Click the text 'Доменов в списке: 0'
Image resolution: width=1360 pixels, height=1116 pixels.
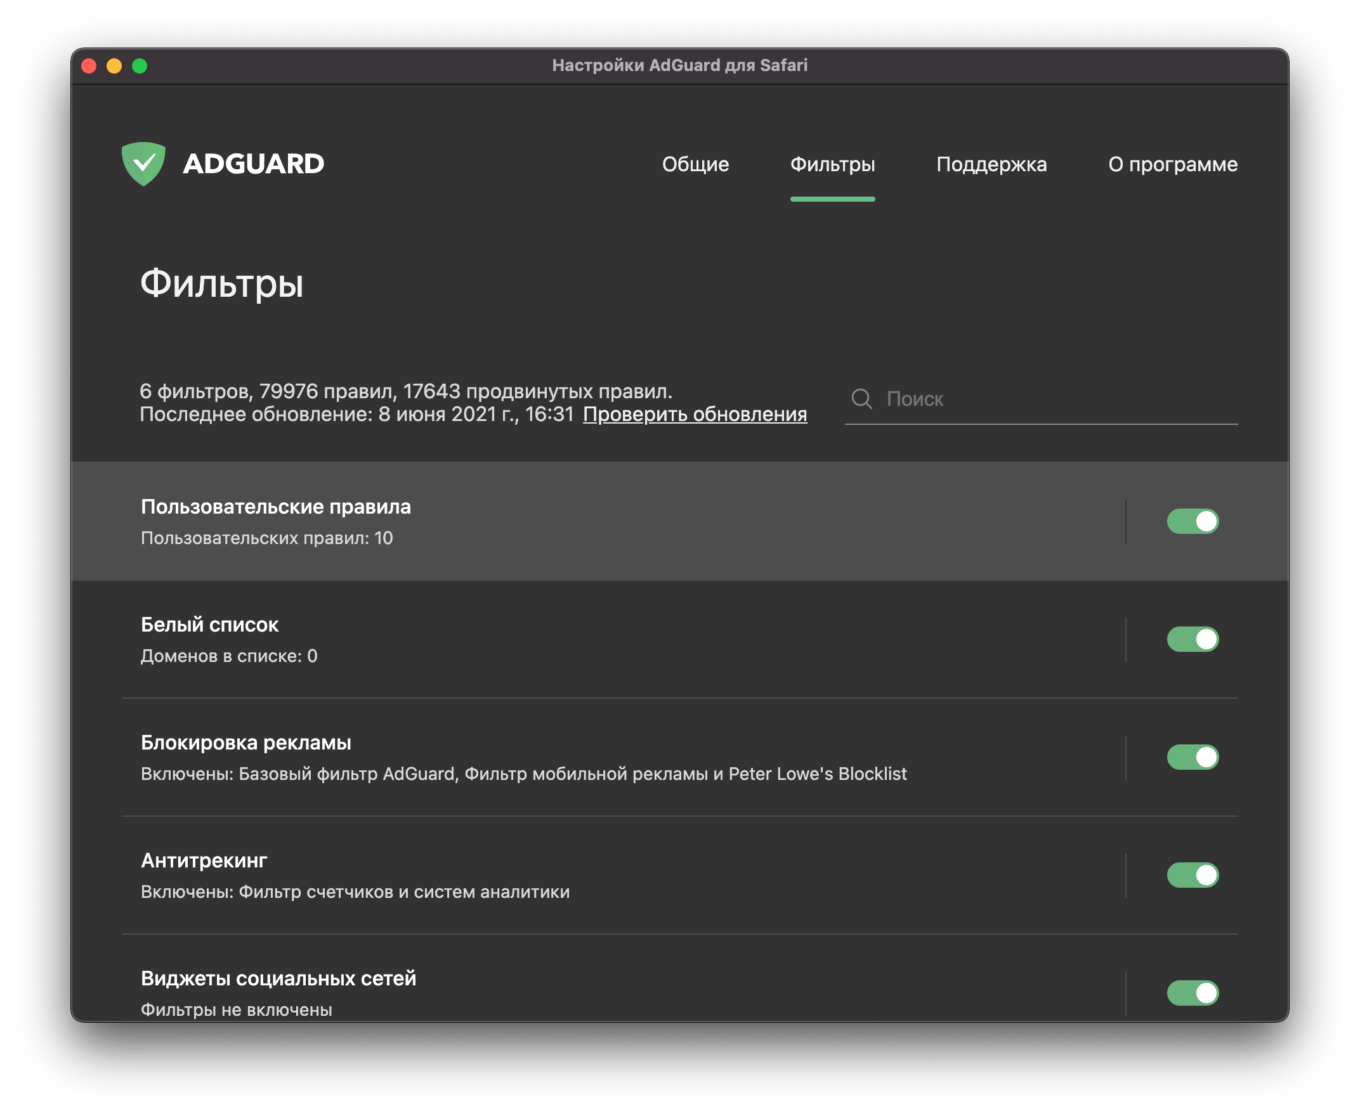229,656
